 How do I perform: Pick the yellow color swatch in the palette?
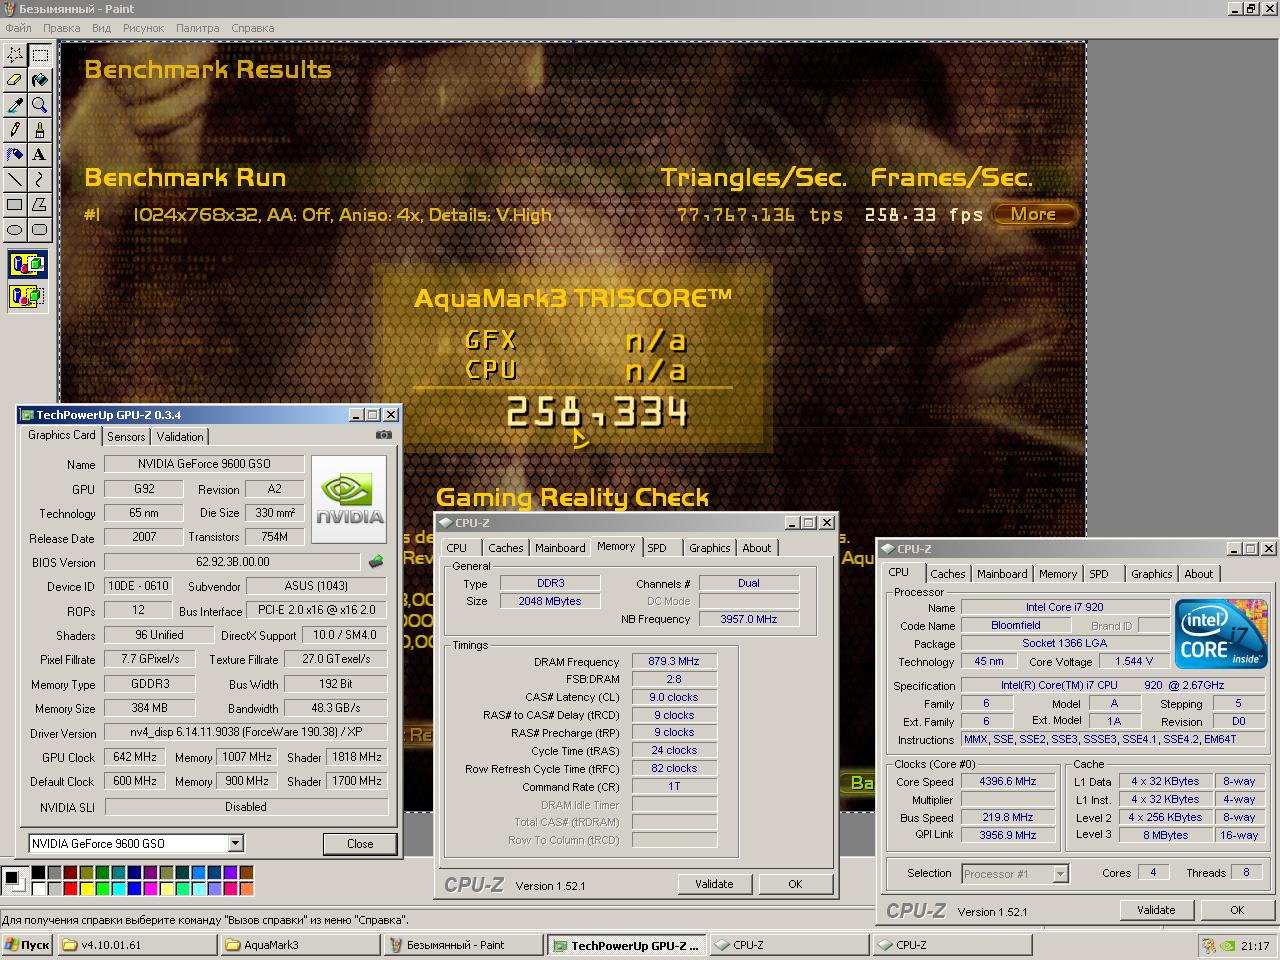coord(87,888)
